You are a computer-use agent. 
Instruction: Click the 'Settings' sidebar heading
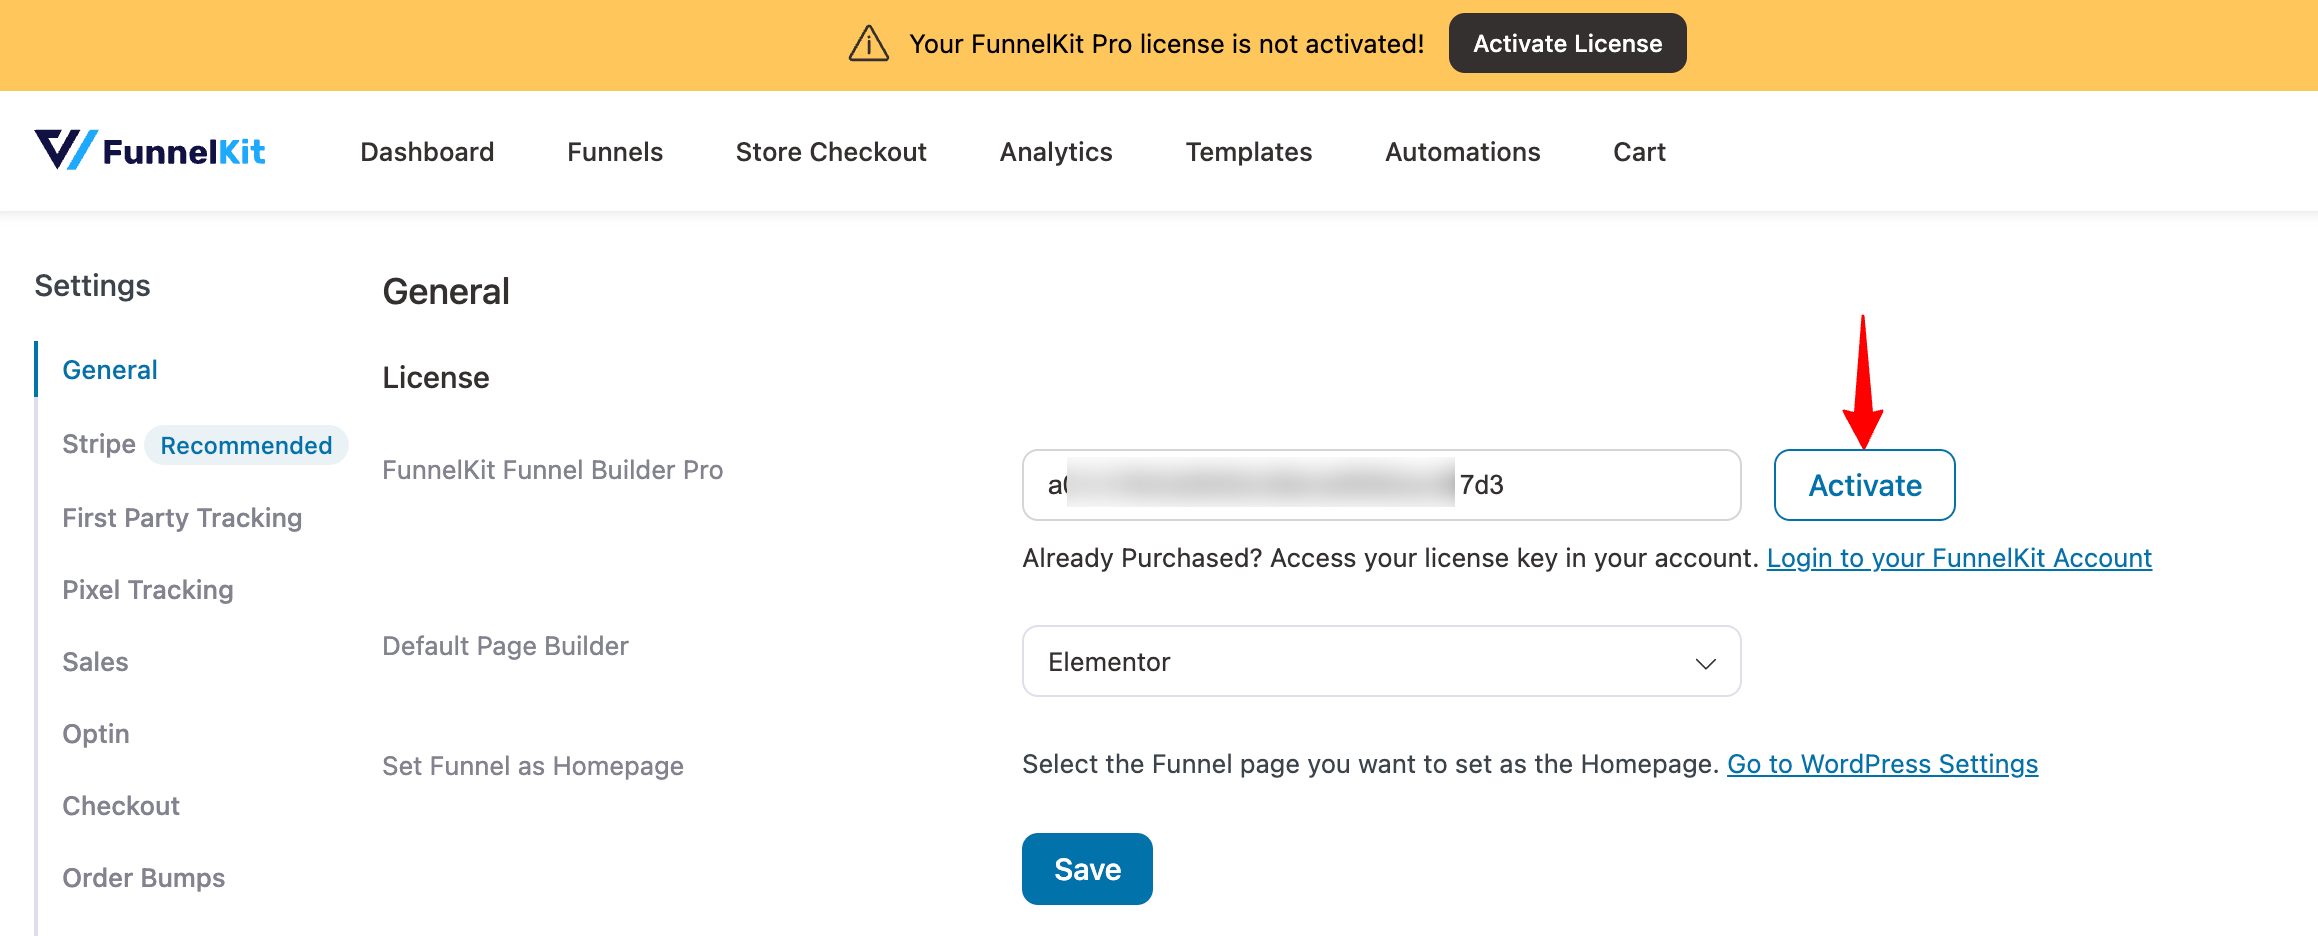tap(92, 286)
